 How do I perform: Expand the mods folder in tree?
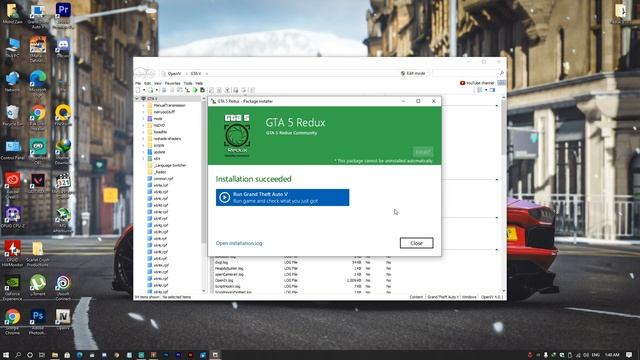144,118
